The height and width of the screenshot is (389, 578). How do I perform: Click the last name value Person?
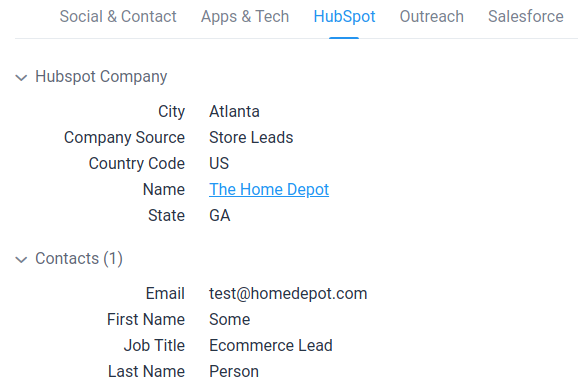[x=234, y=371]
